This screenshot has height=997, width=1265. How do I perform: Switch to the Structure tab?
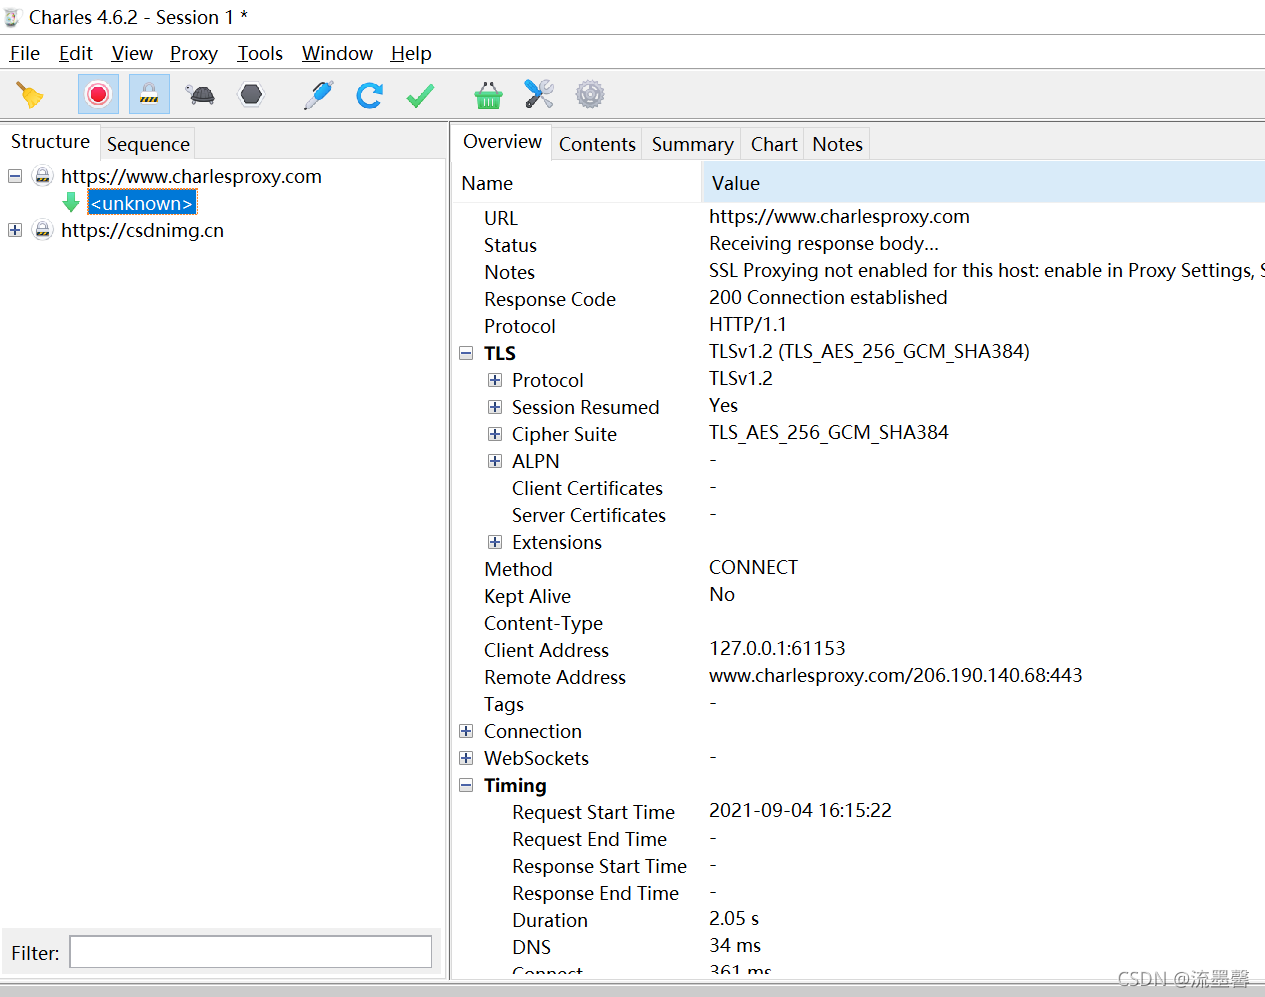[x=50, y=142]
